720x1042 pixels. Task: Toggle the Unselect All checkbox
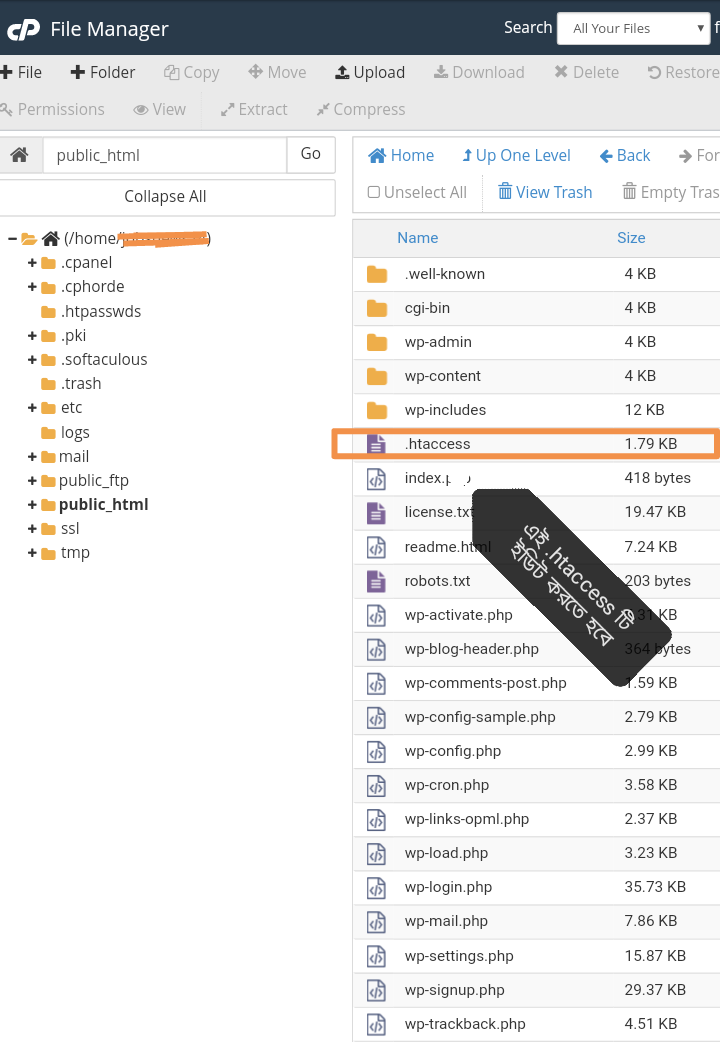point(374,192)
